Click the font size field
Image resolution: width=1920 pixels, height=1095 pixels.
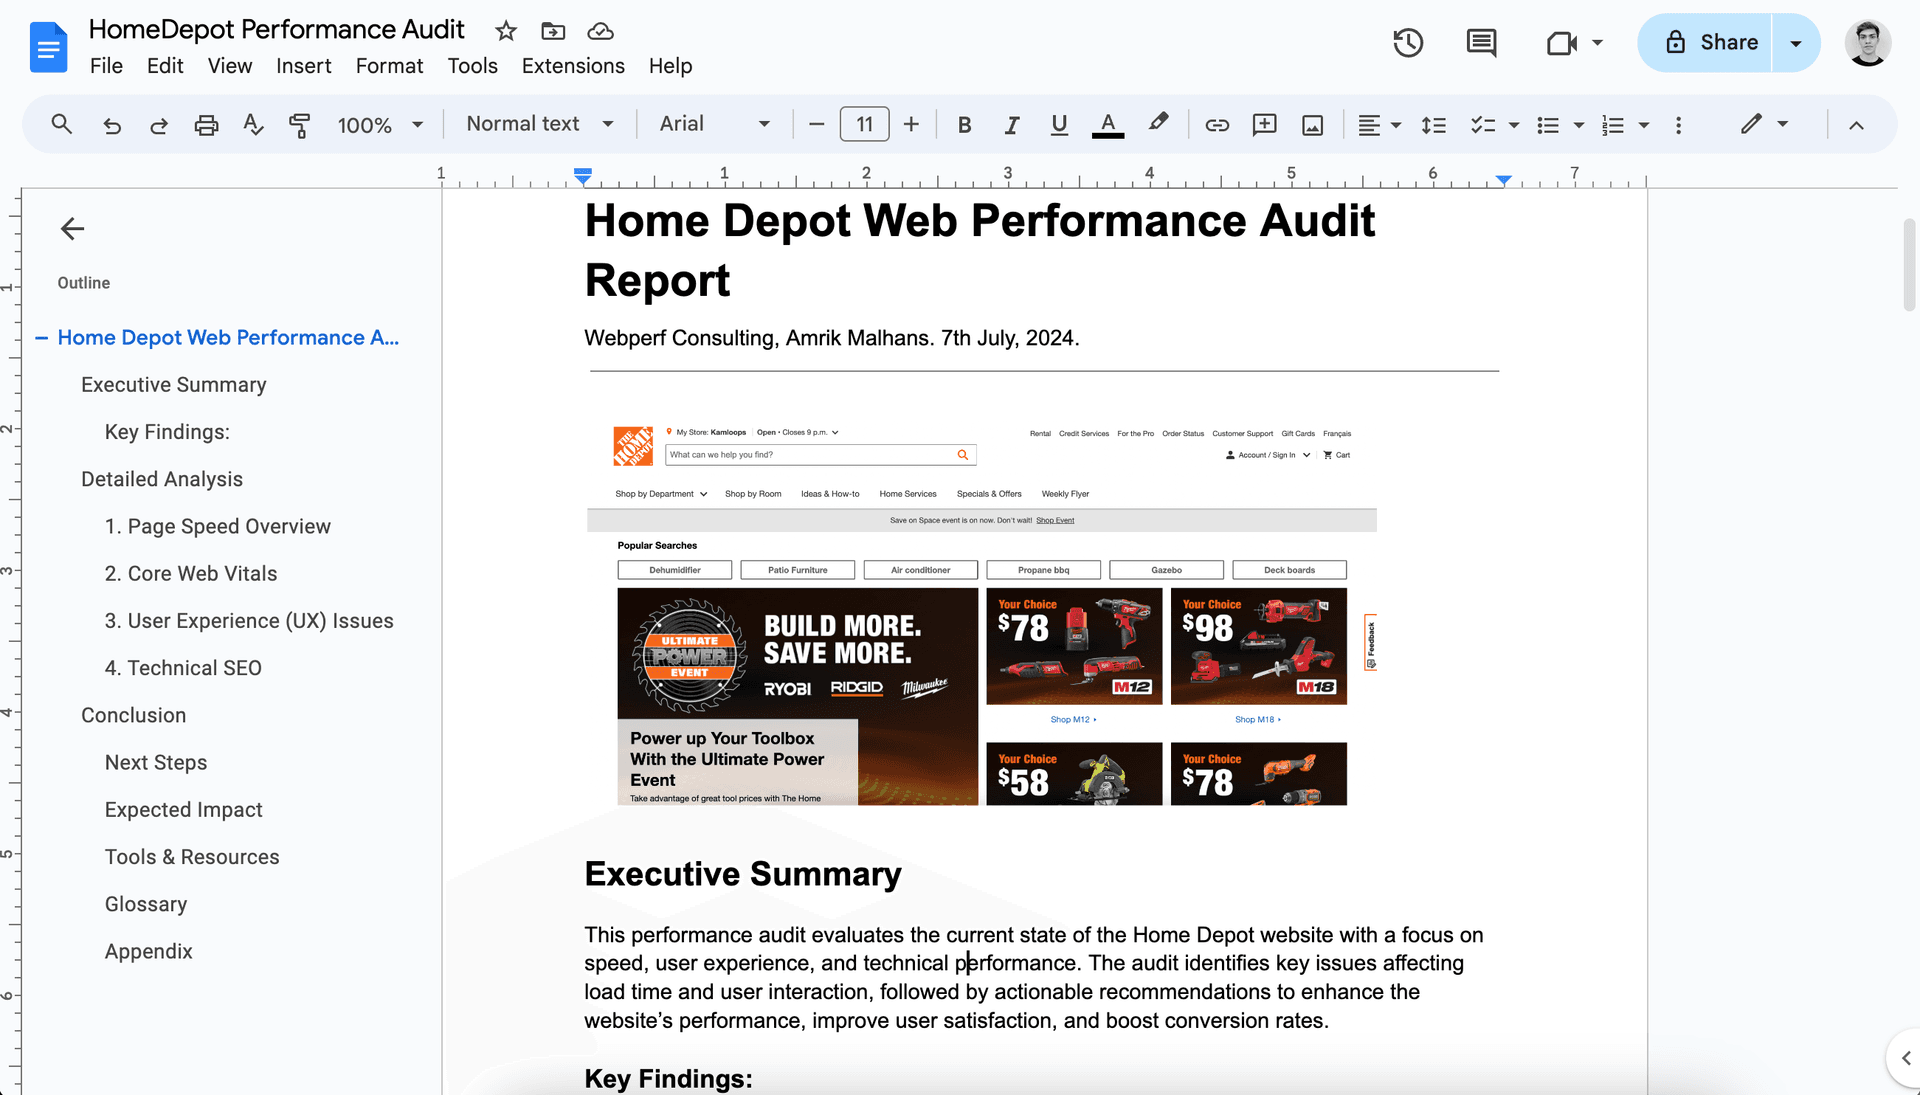point(864,124)
